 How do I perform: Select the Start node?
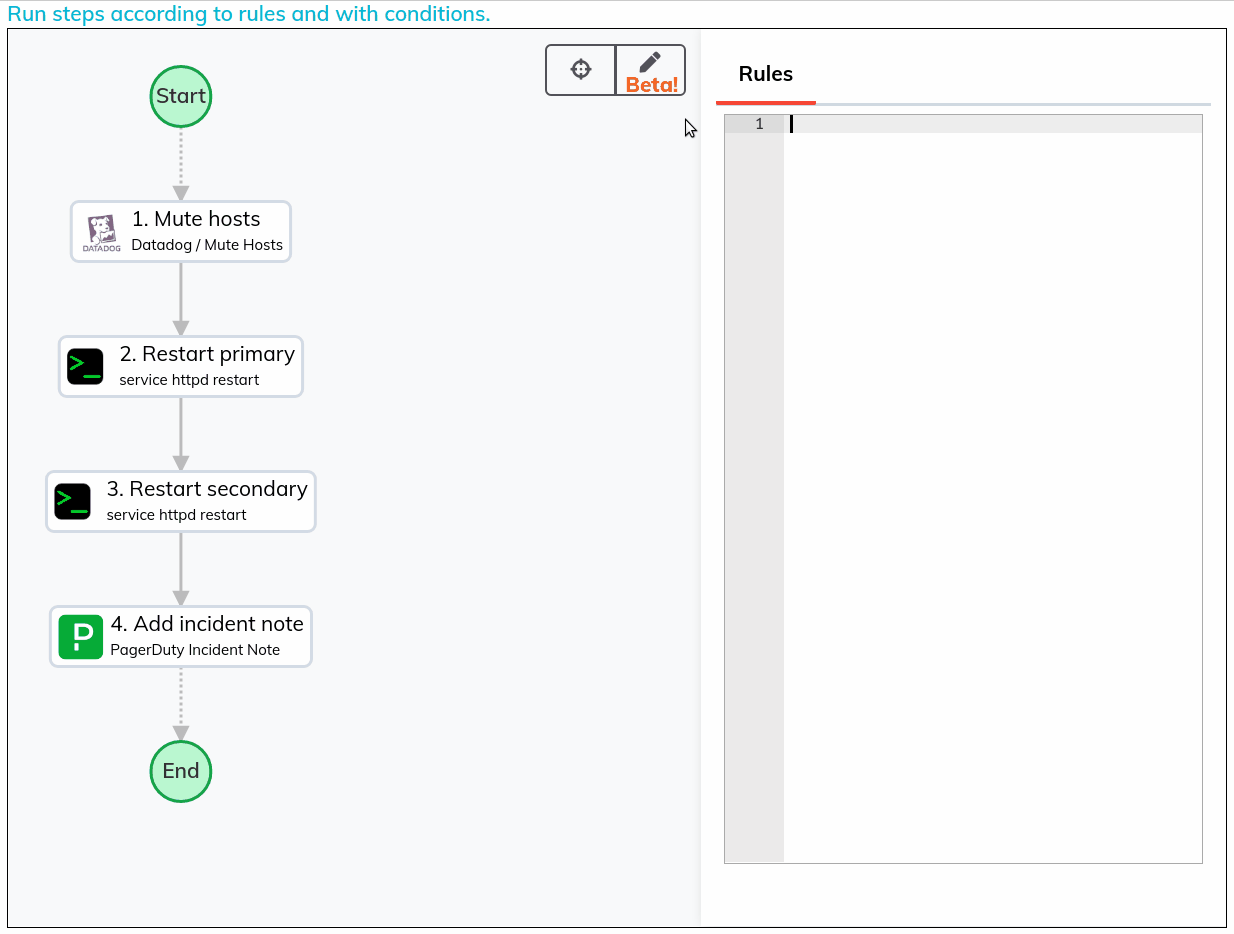181,96
